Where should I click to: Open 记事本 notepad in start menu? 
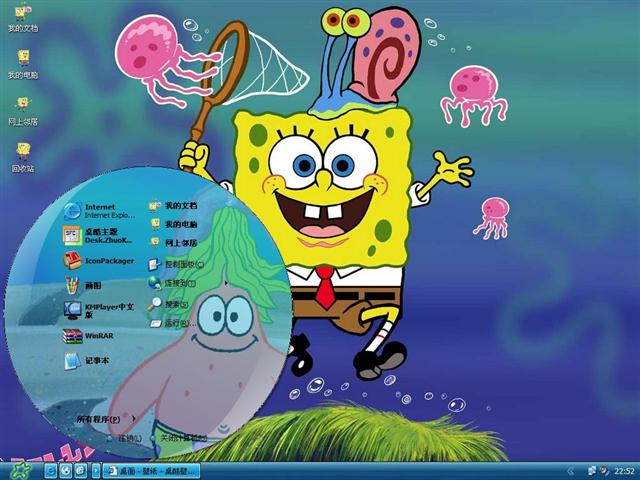(87, 361)
